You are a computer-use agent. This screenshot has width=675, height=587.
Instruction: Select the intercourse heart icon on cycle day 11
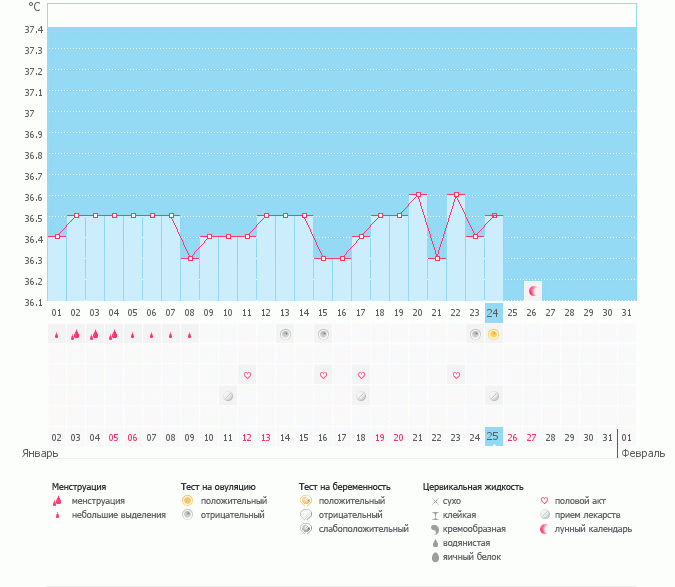pyautogui.click(x=247, y=375)
